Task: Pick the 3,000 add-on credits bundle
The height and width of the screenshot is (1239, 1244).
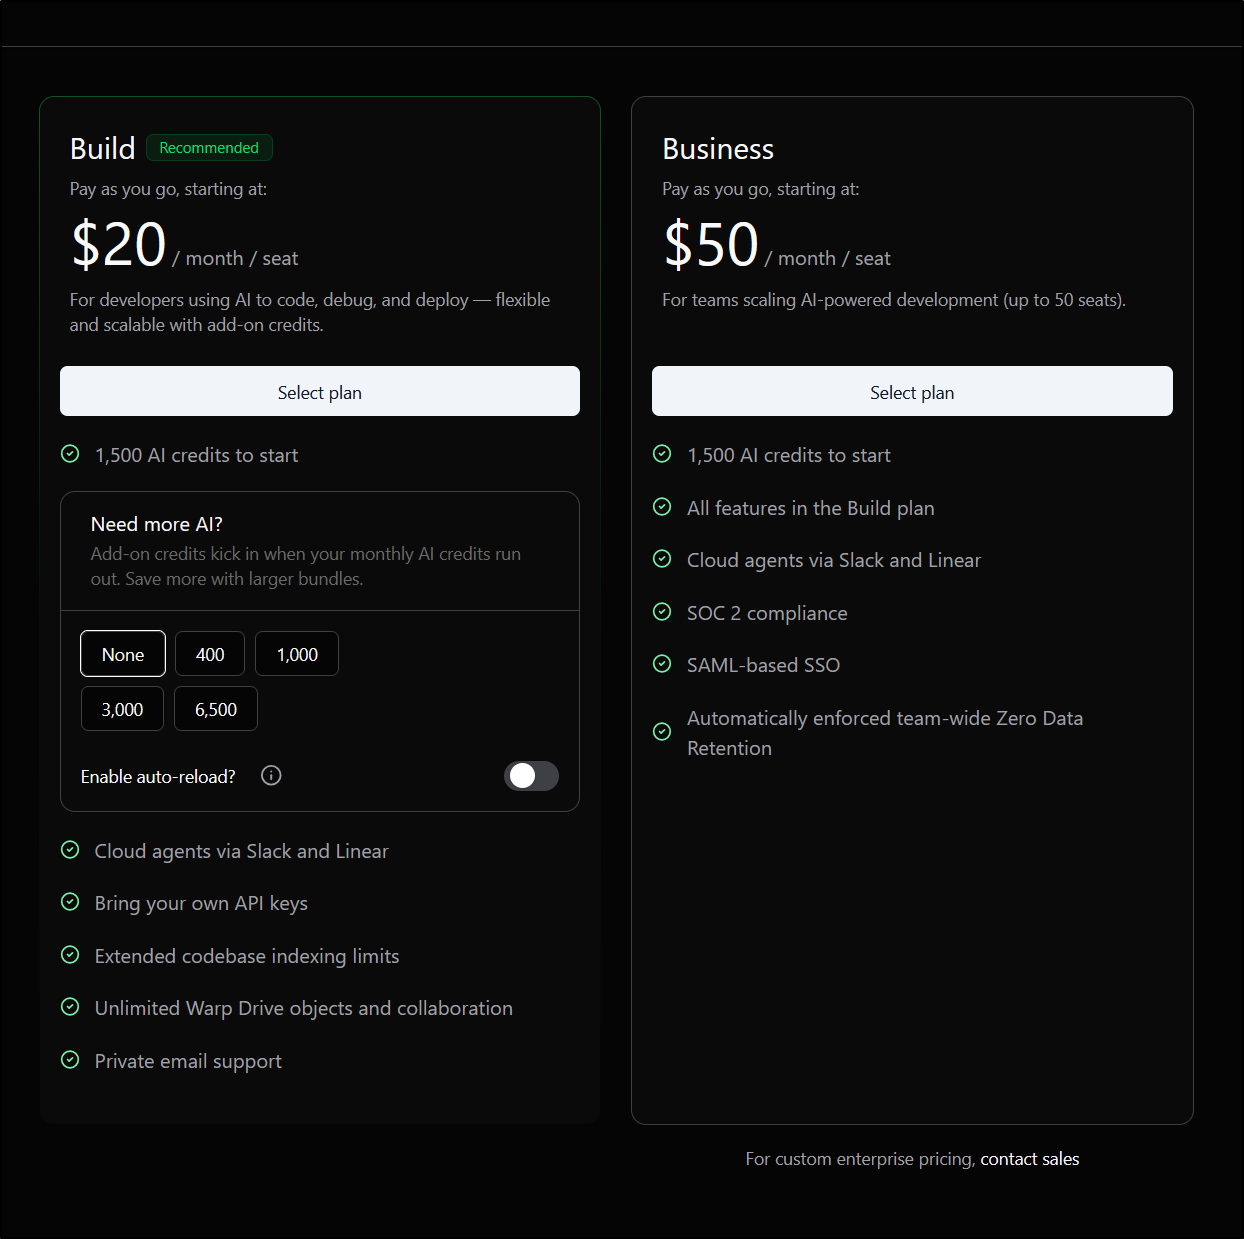Action: pyautogui.click(x=122, y=709)
